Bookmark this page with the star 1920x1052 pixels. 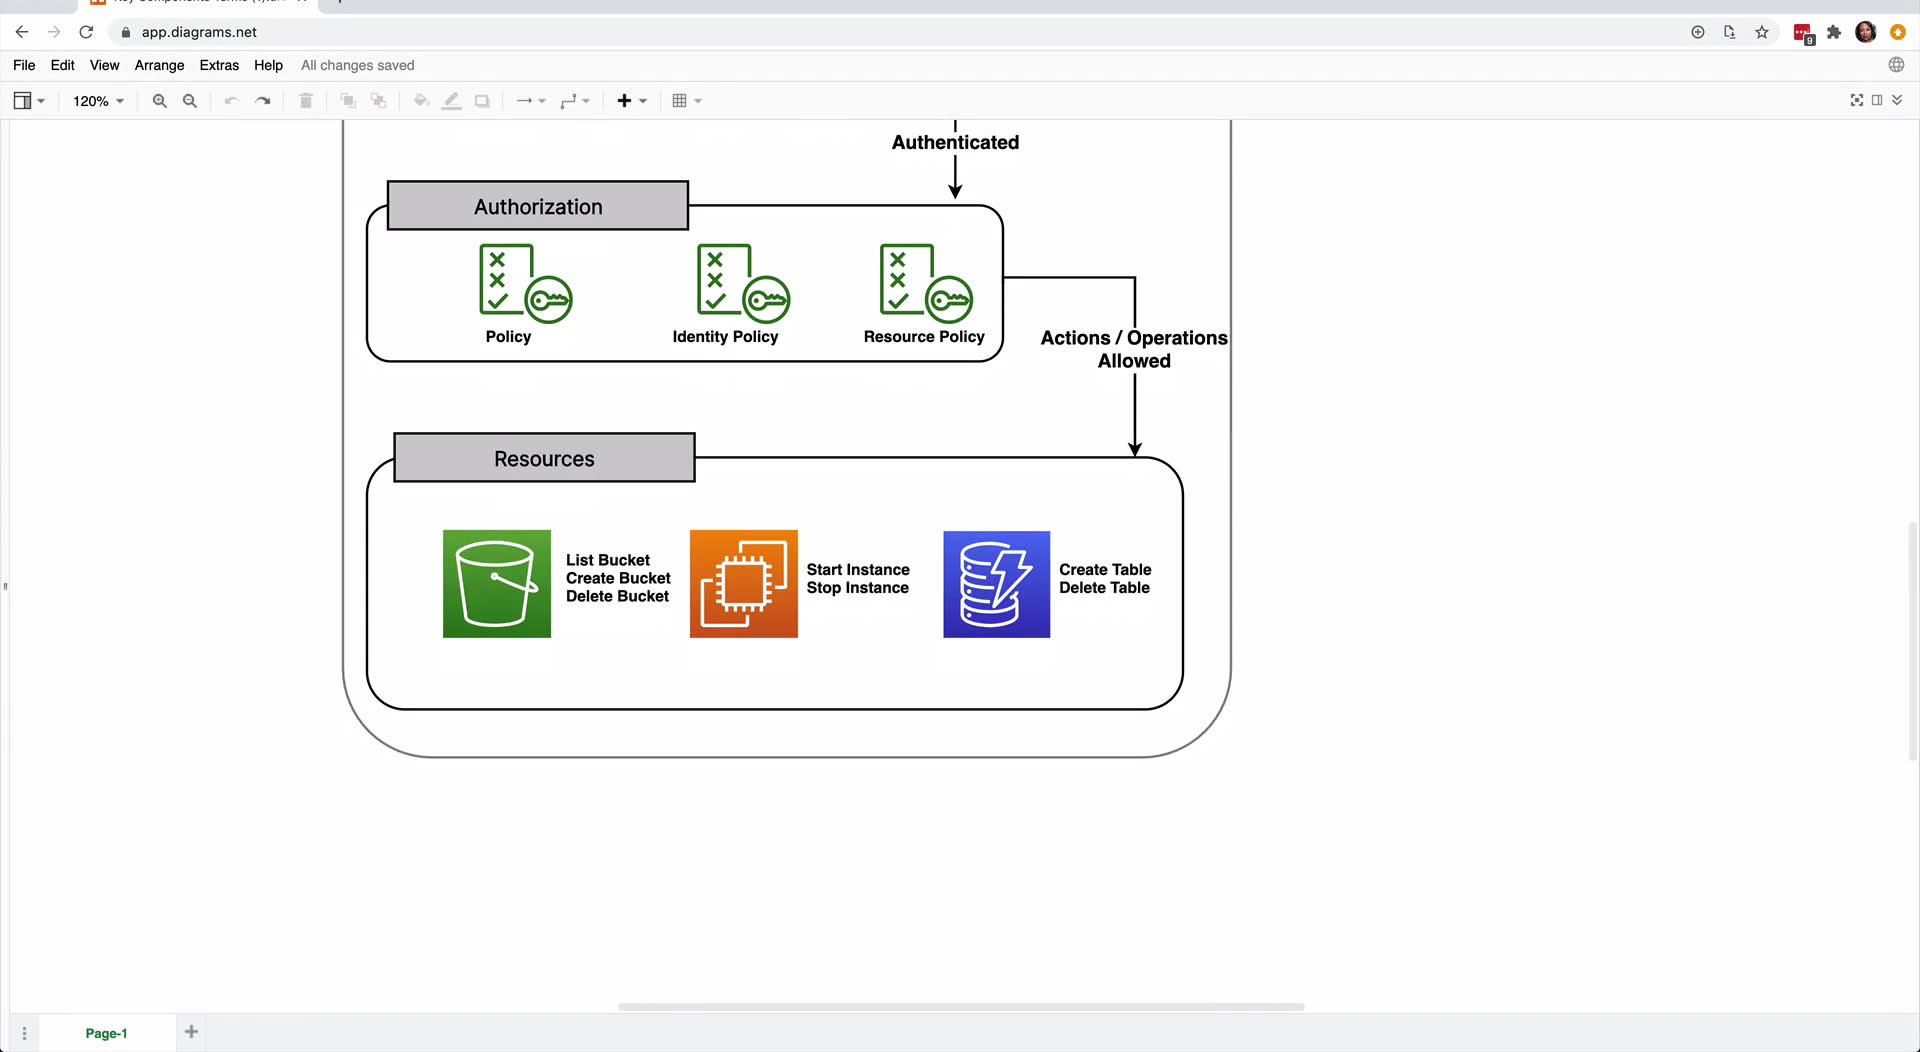coord(1762,32)
